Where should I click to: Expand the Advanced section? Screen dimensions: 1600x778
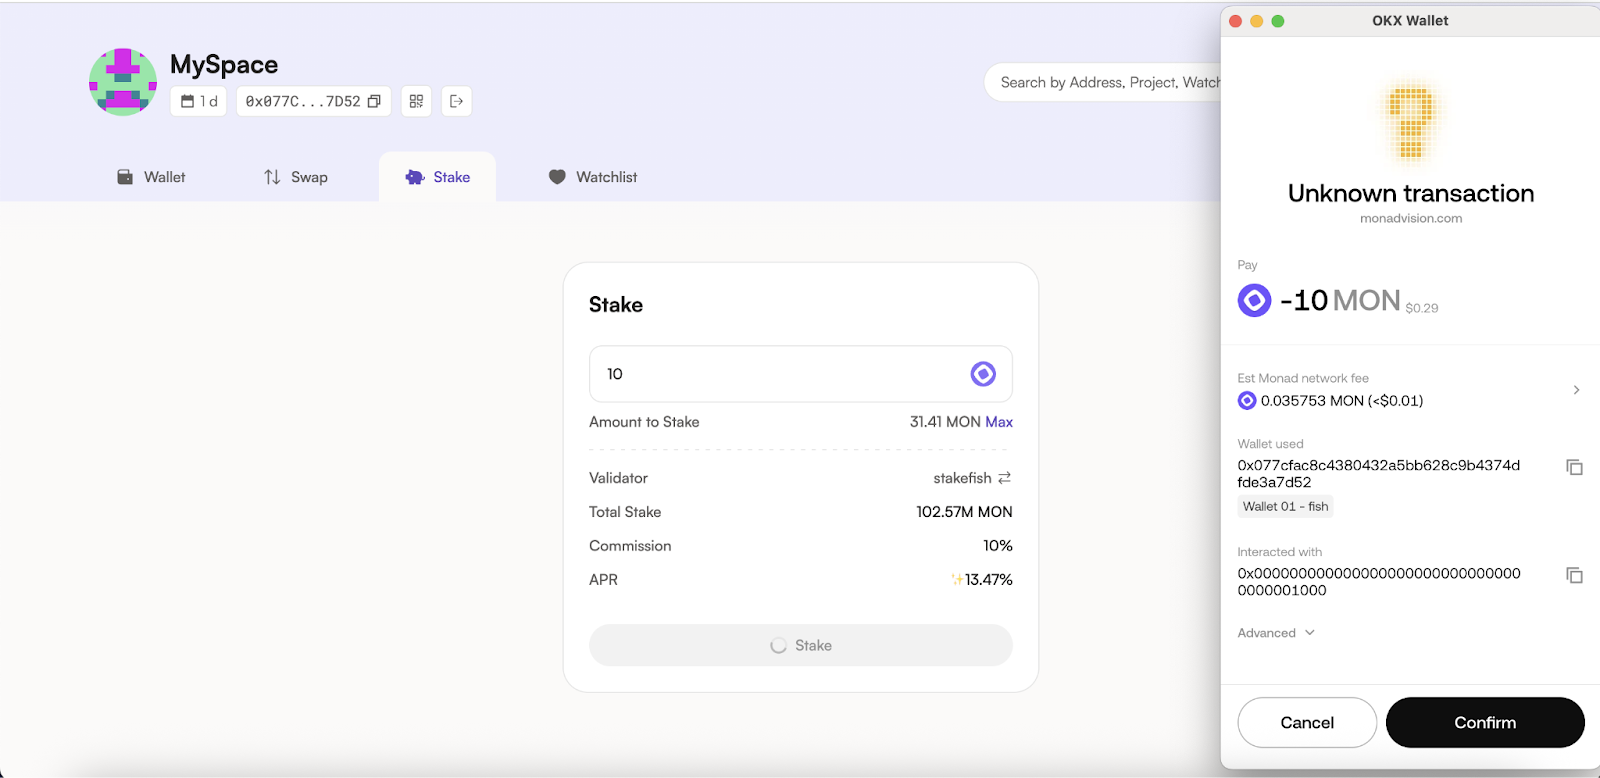point(1276,633)
